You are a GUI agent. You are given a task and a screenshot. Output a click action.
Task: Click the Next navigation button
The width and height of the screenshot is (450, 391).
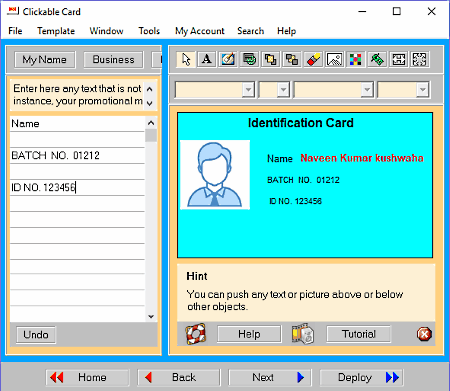(270, 377)
